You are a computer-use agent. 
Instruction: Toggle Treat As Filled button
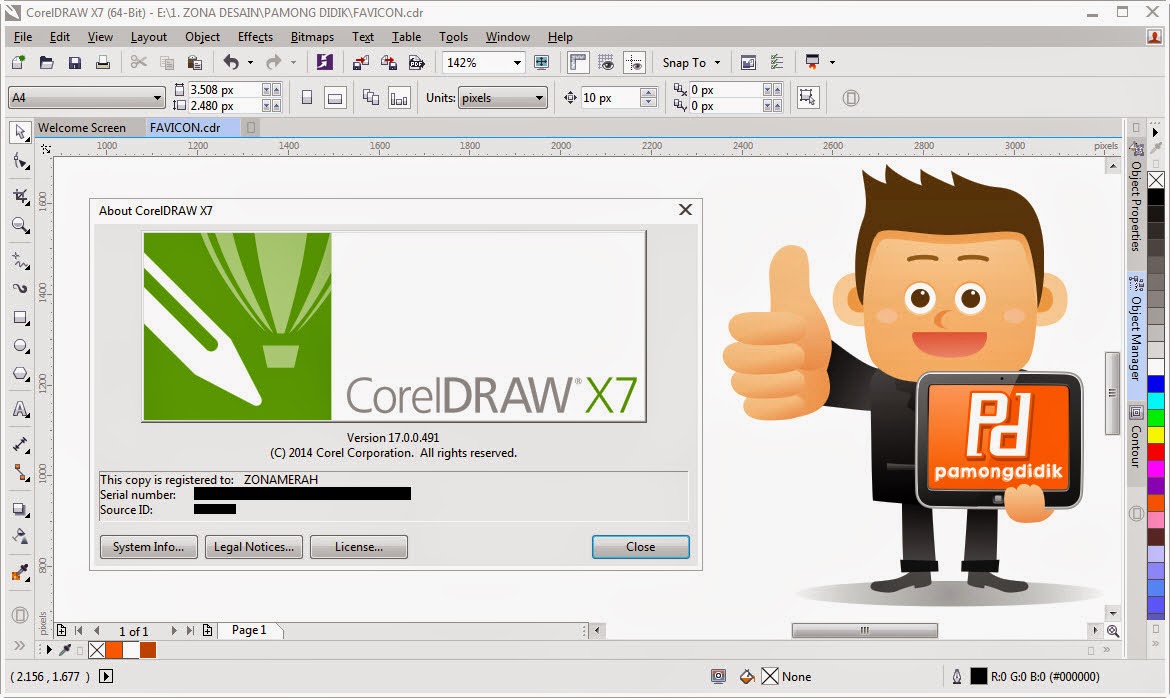(807, 98)
